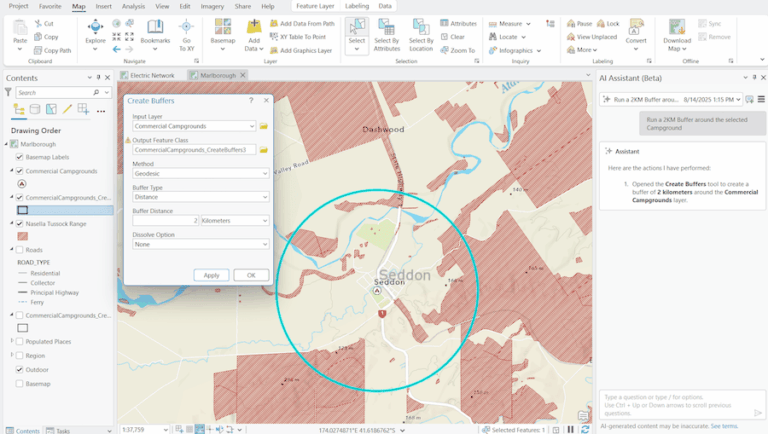Click the Convert labels button

click(636, 30)
